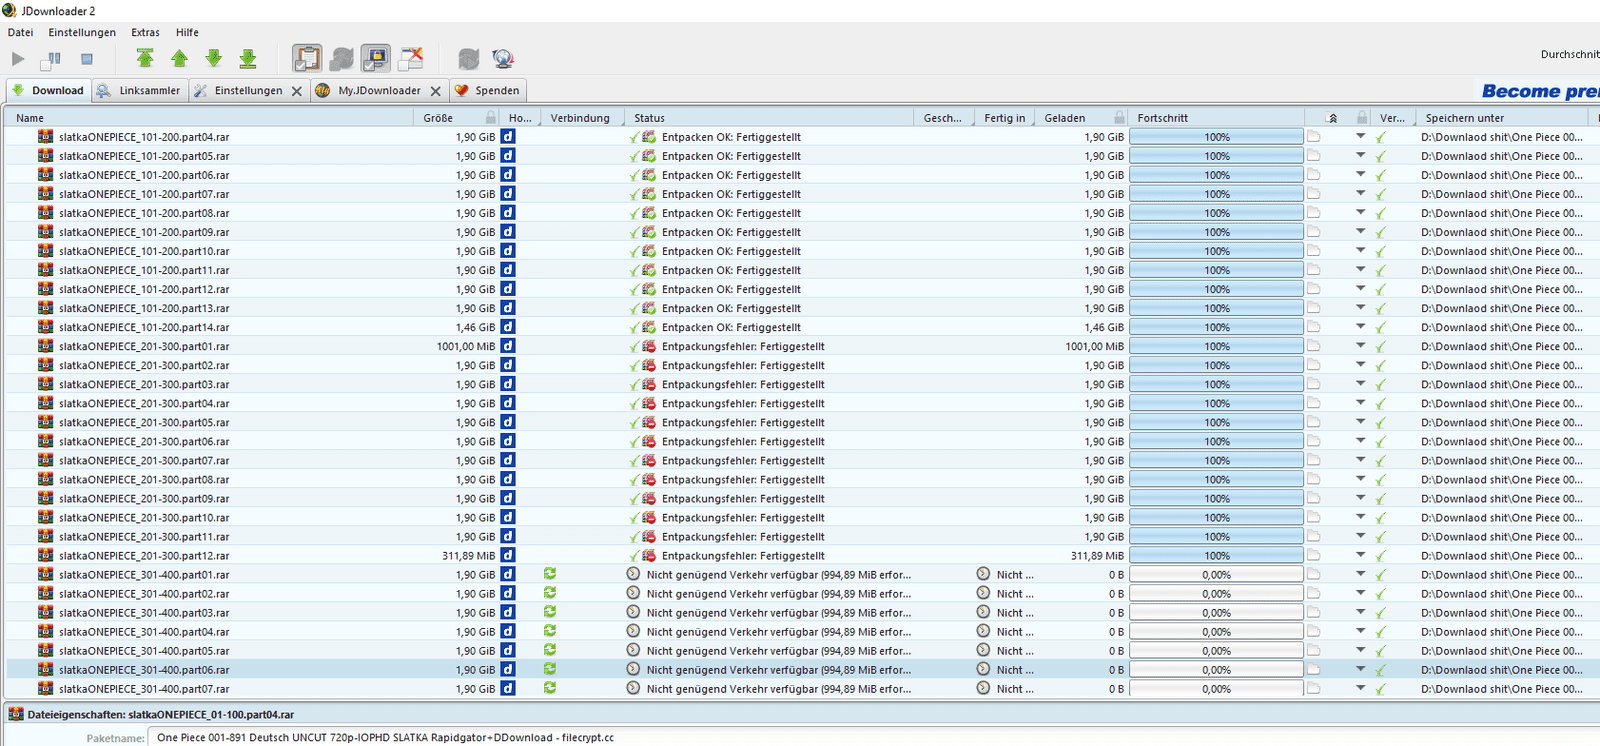Sort by the Verbindung column header
1600x746 pixels.
click(580, 118)
